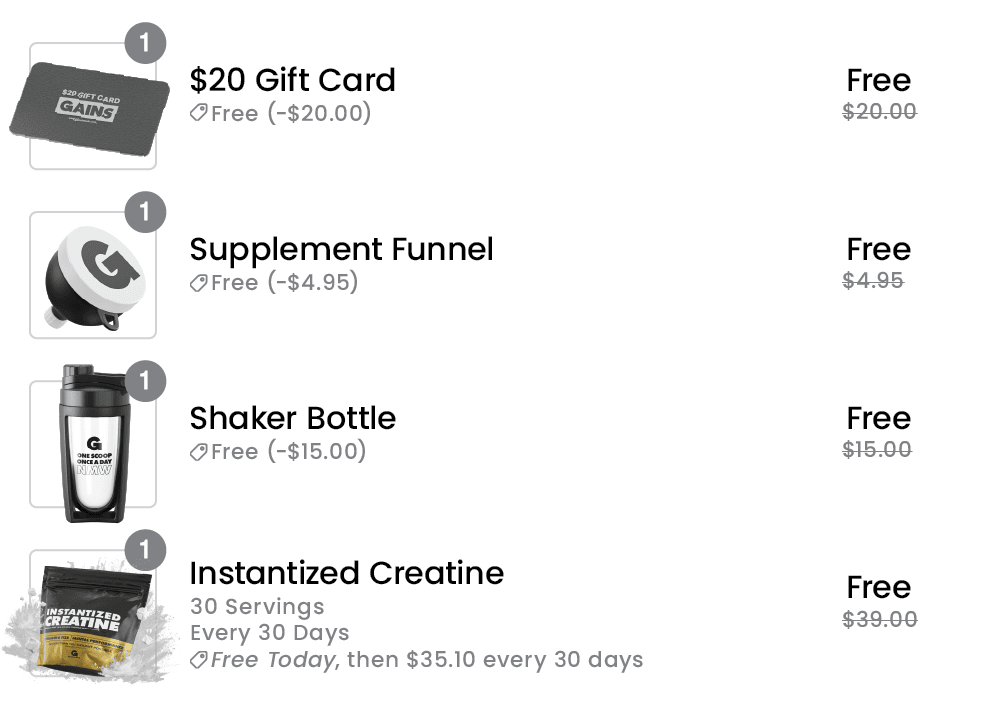Click the crossed-out $20.00 price

tap(879, 111)
